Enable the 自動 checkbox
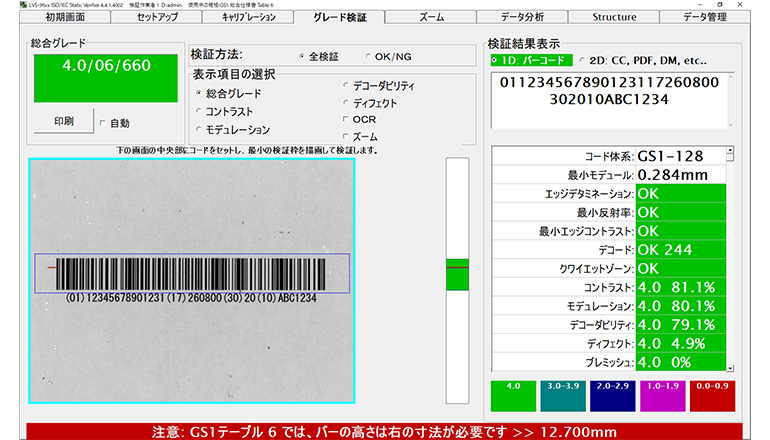Screen dimensions: 770x440 tap(103, 123)
